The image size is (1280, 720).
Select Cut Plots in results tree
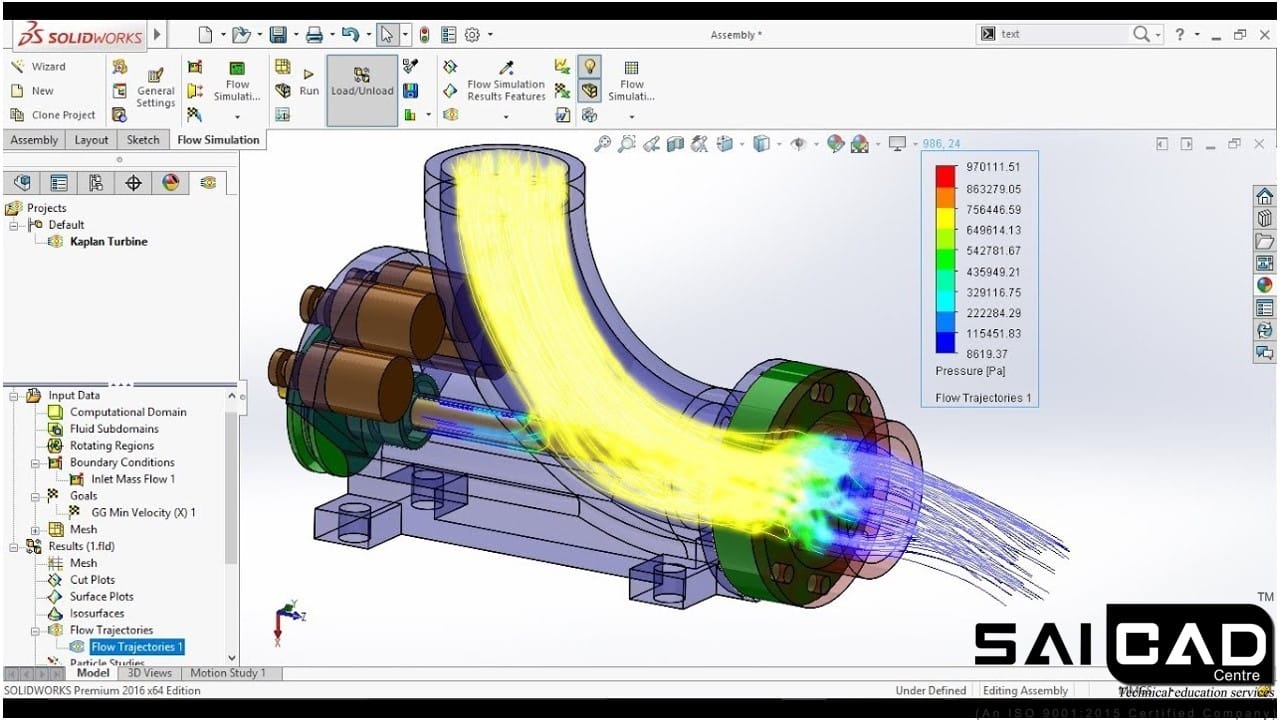(x=92, y=580)
